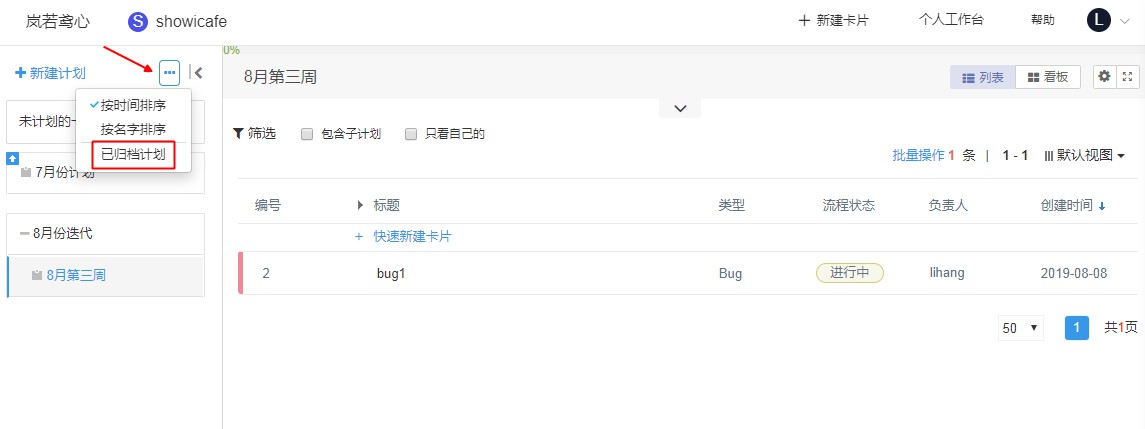The image size is (1145, 429).
Task: Open the three-dots plan options menu
Action: 169,72
